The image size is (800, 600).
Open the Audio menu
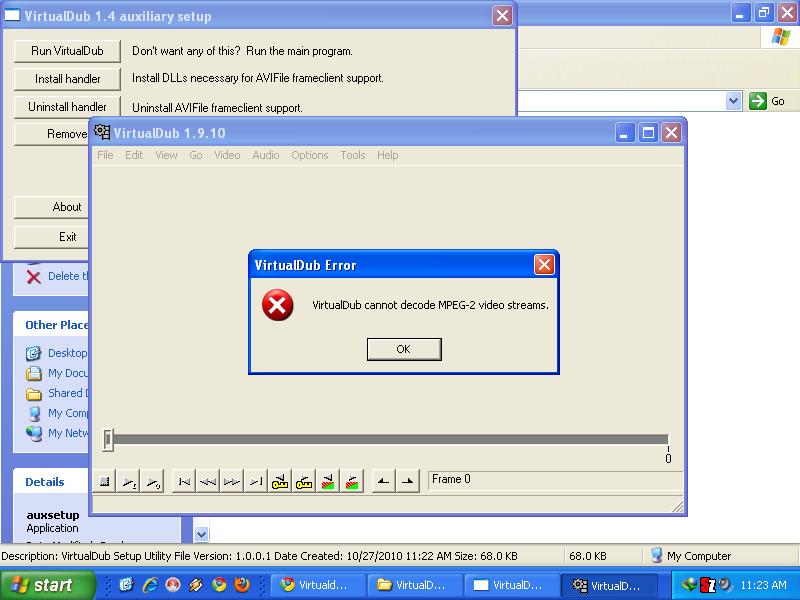pyautogui.click(x=266, y=155)
